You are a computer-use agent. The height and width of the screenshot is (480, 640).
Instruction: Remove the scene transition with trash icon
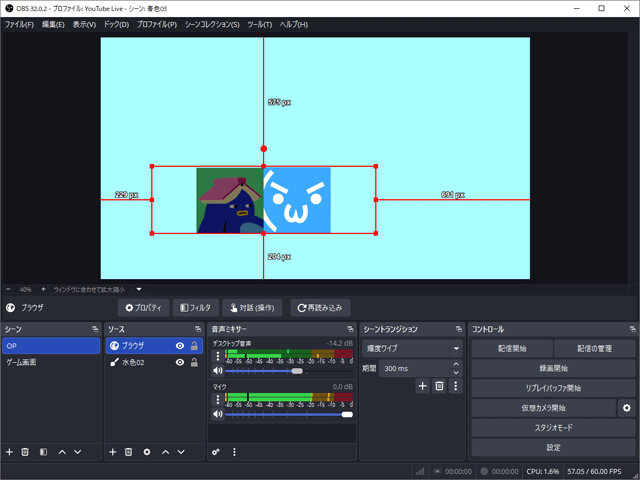tap(439, 385)
